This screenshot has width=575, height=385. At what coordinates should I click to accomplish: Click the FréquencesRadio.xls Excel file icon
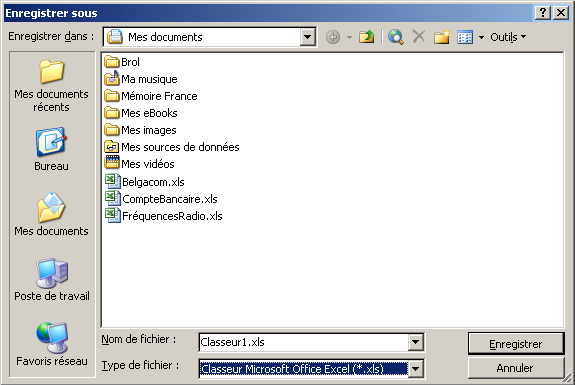[113, 215]
